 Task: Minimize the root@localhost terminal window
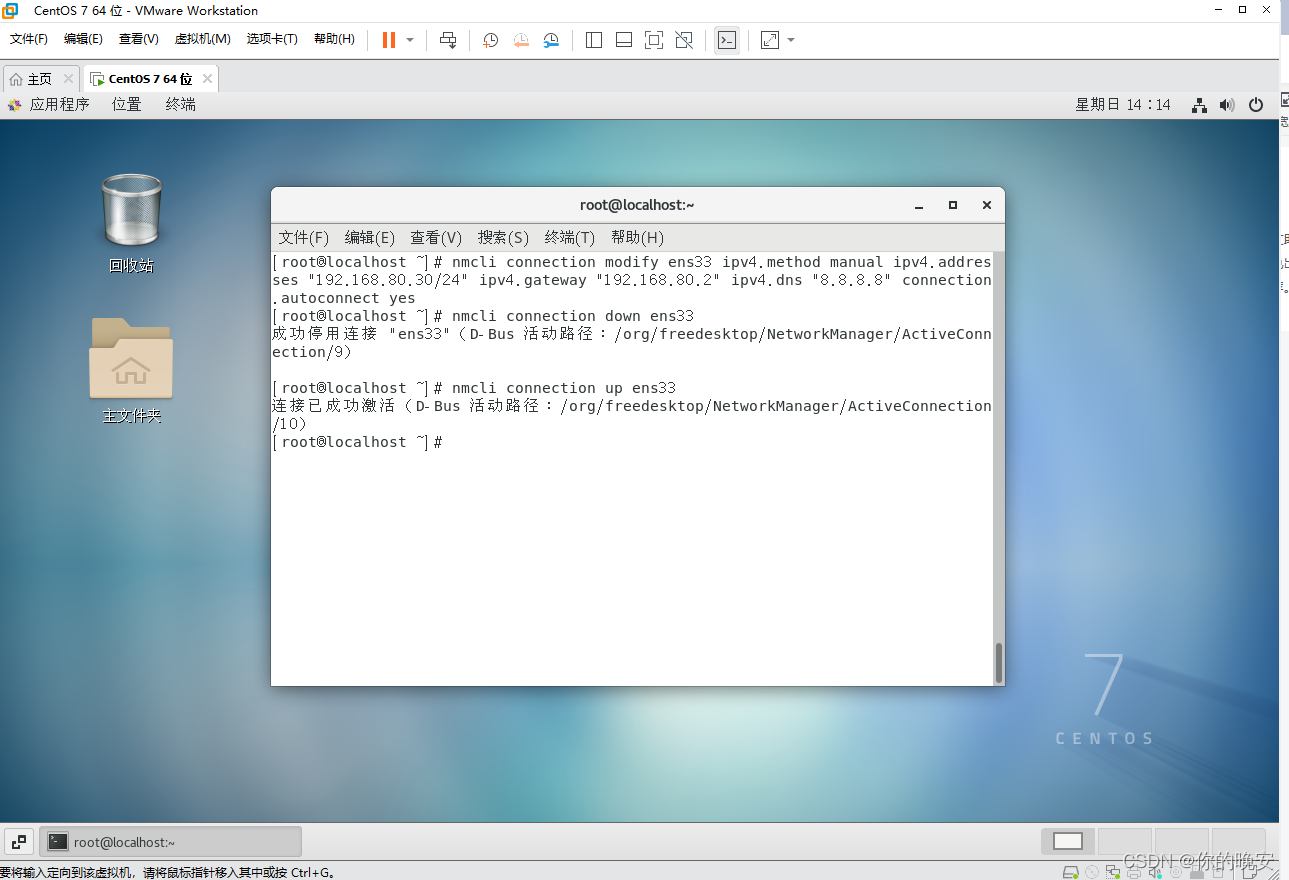click(x=919, y=205)
